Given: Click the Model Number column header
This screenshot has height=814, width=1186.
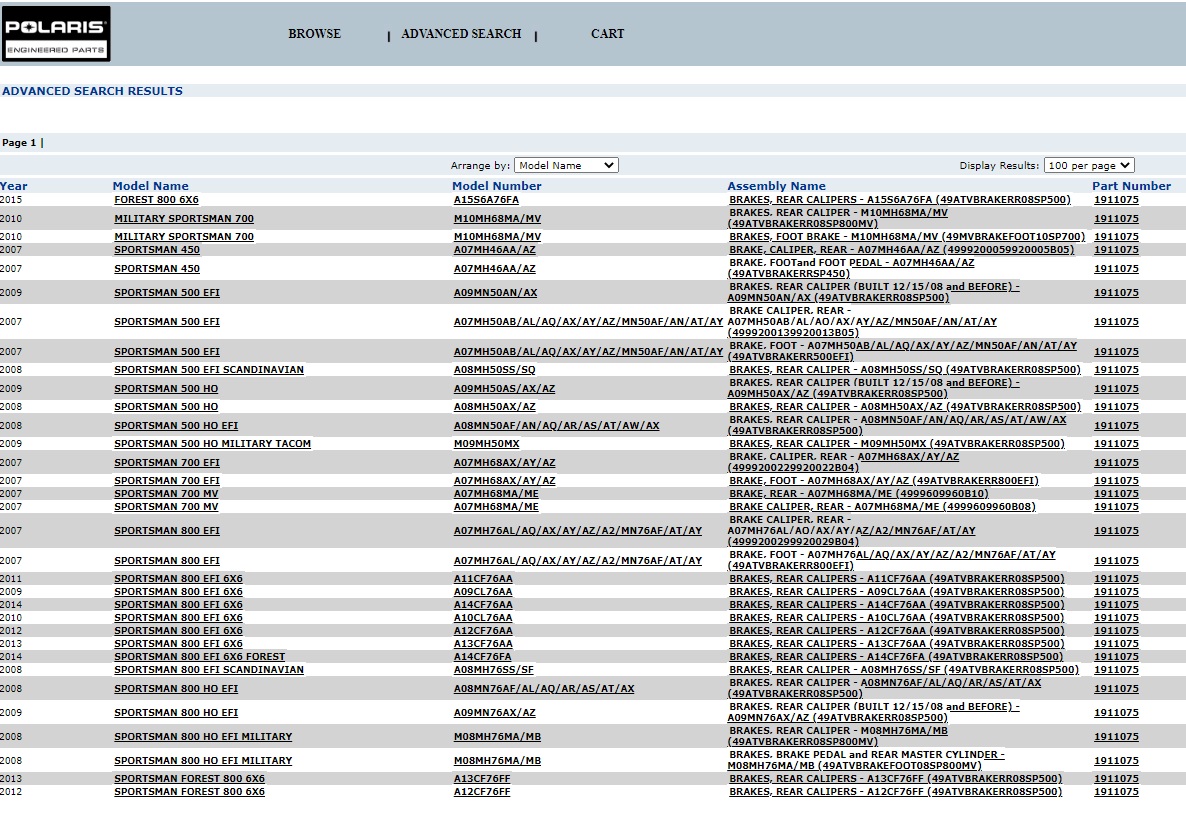Looking at the screenshot, I should click(x=496, y=186).
